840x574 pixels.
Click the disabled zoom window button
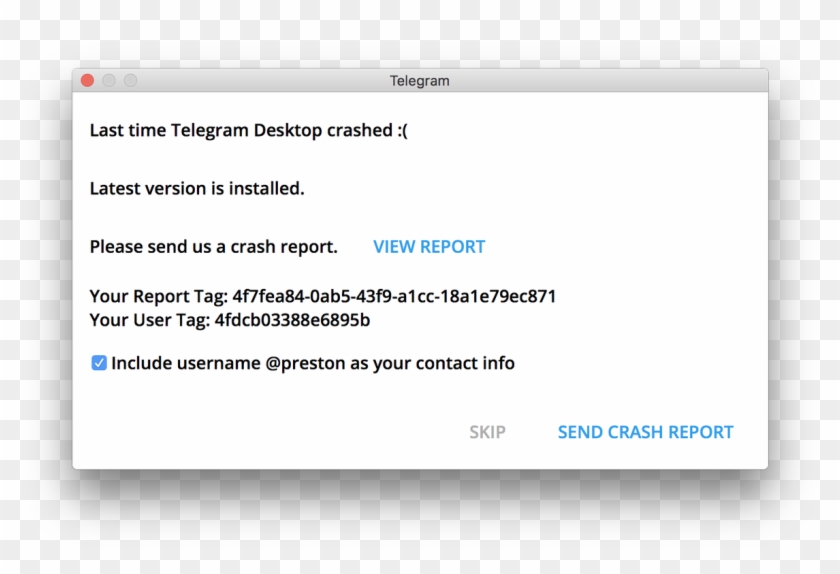(130, 80)
